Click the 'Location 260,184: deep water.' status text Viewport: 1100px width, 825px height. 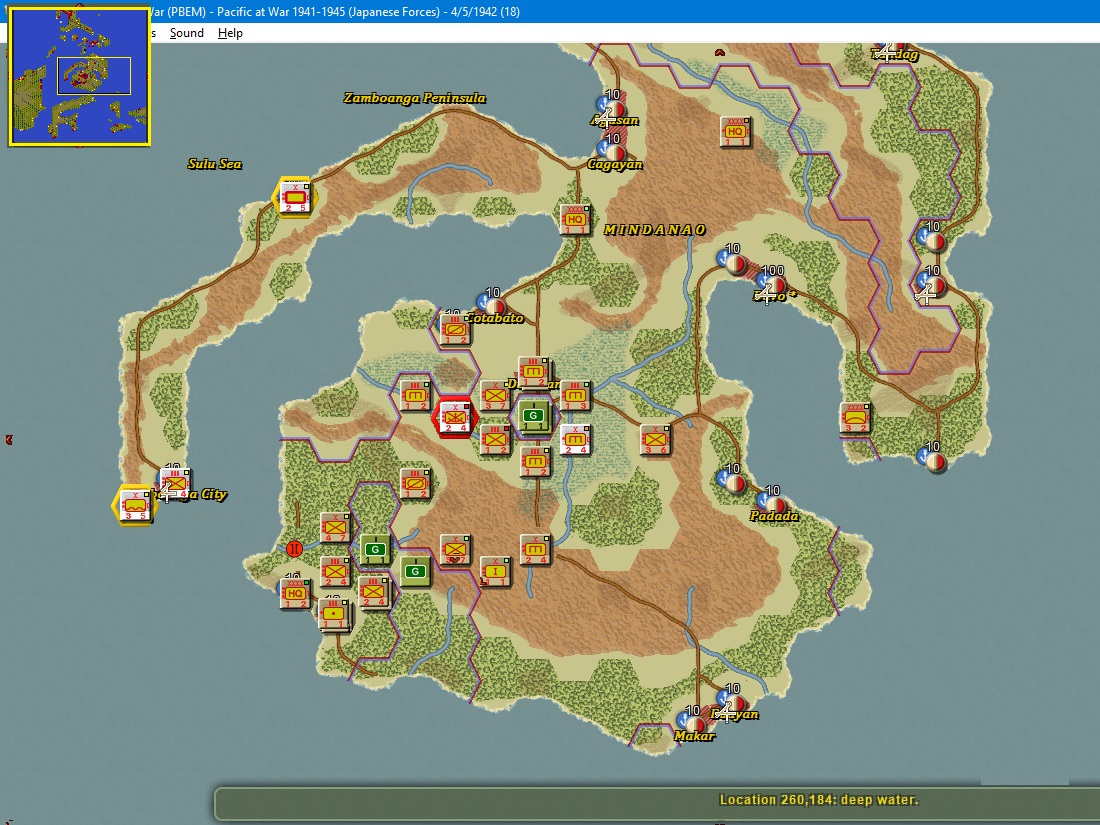pos(819,800)
